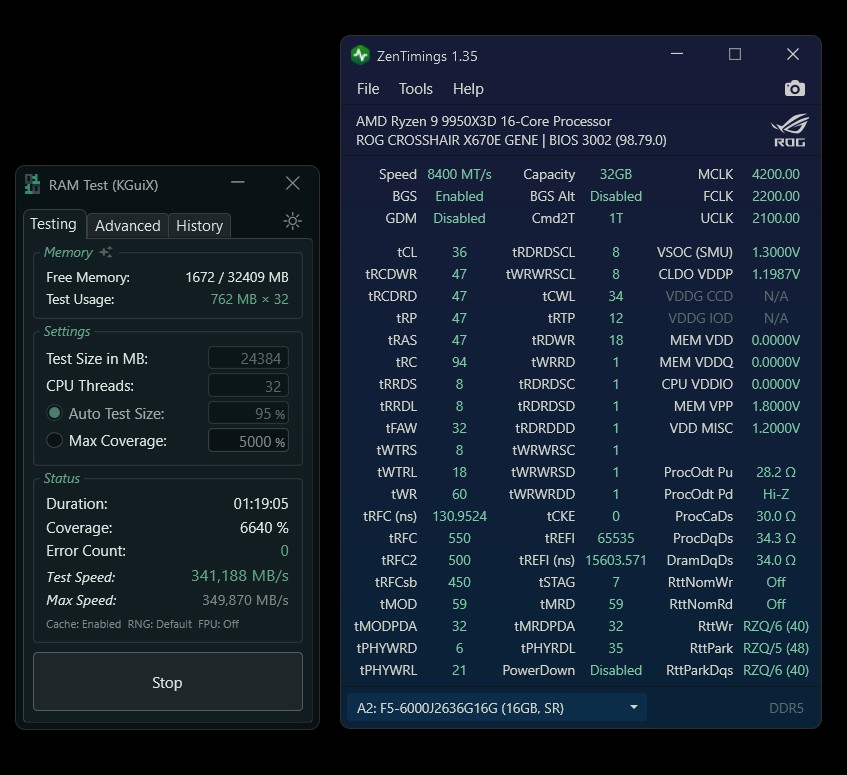
Task: Click the DDR5 label in ZenTimings
Action: 786,708
